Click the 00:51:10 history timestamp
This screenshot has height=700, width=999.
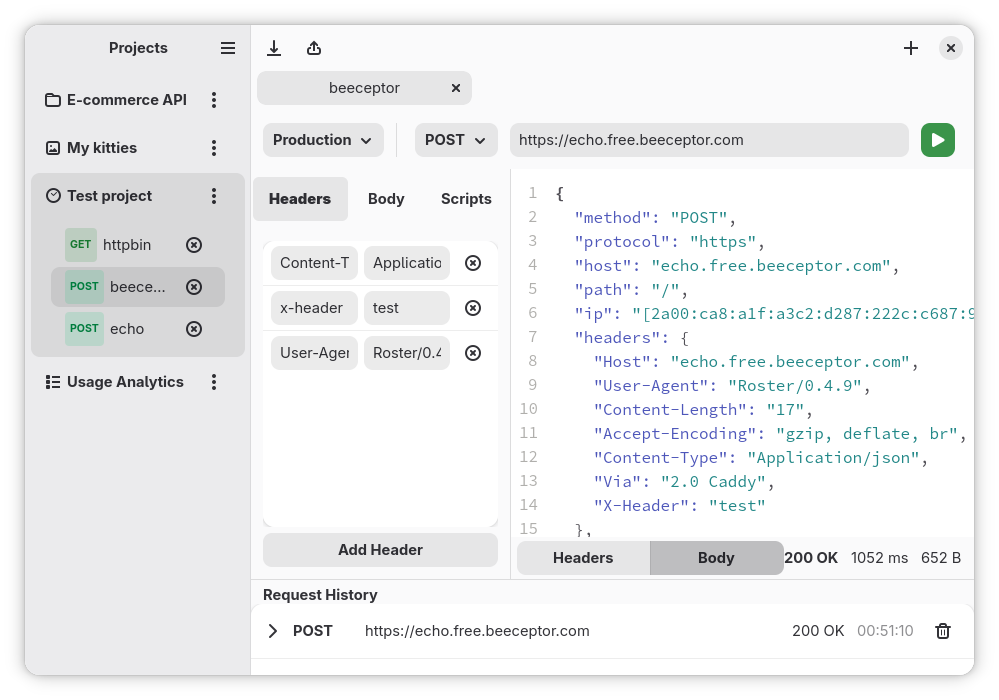pyautogui.click(x=885, y=631)
